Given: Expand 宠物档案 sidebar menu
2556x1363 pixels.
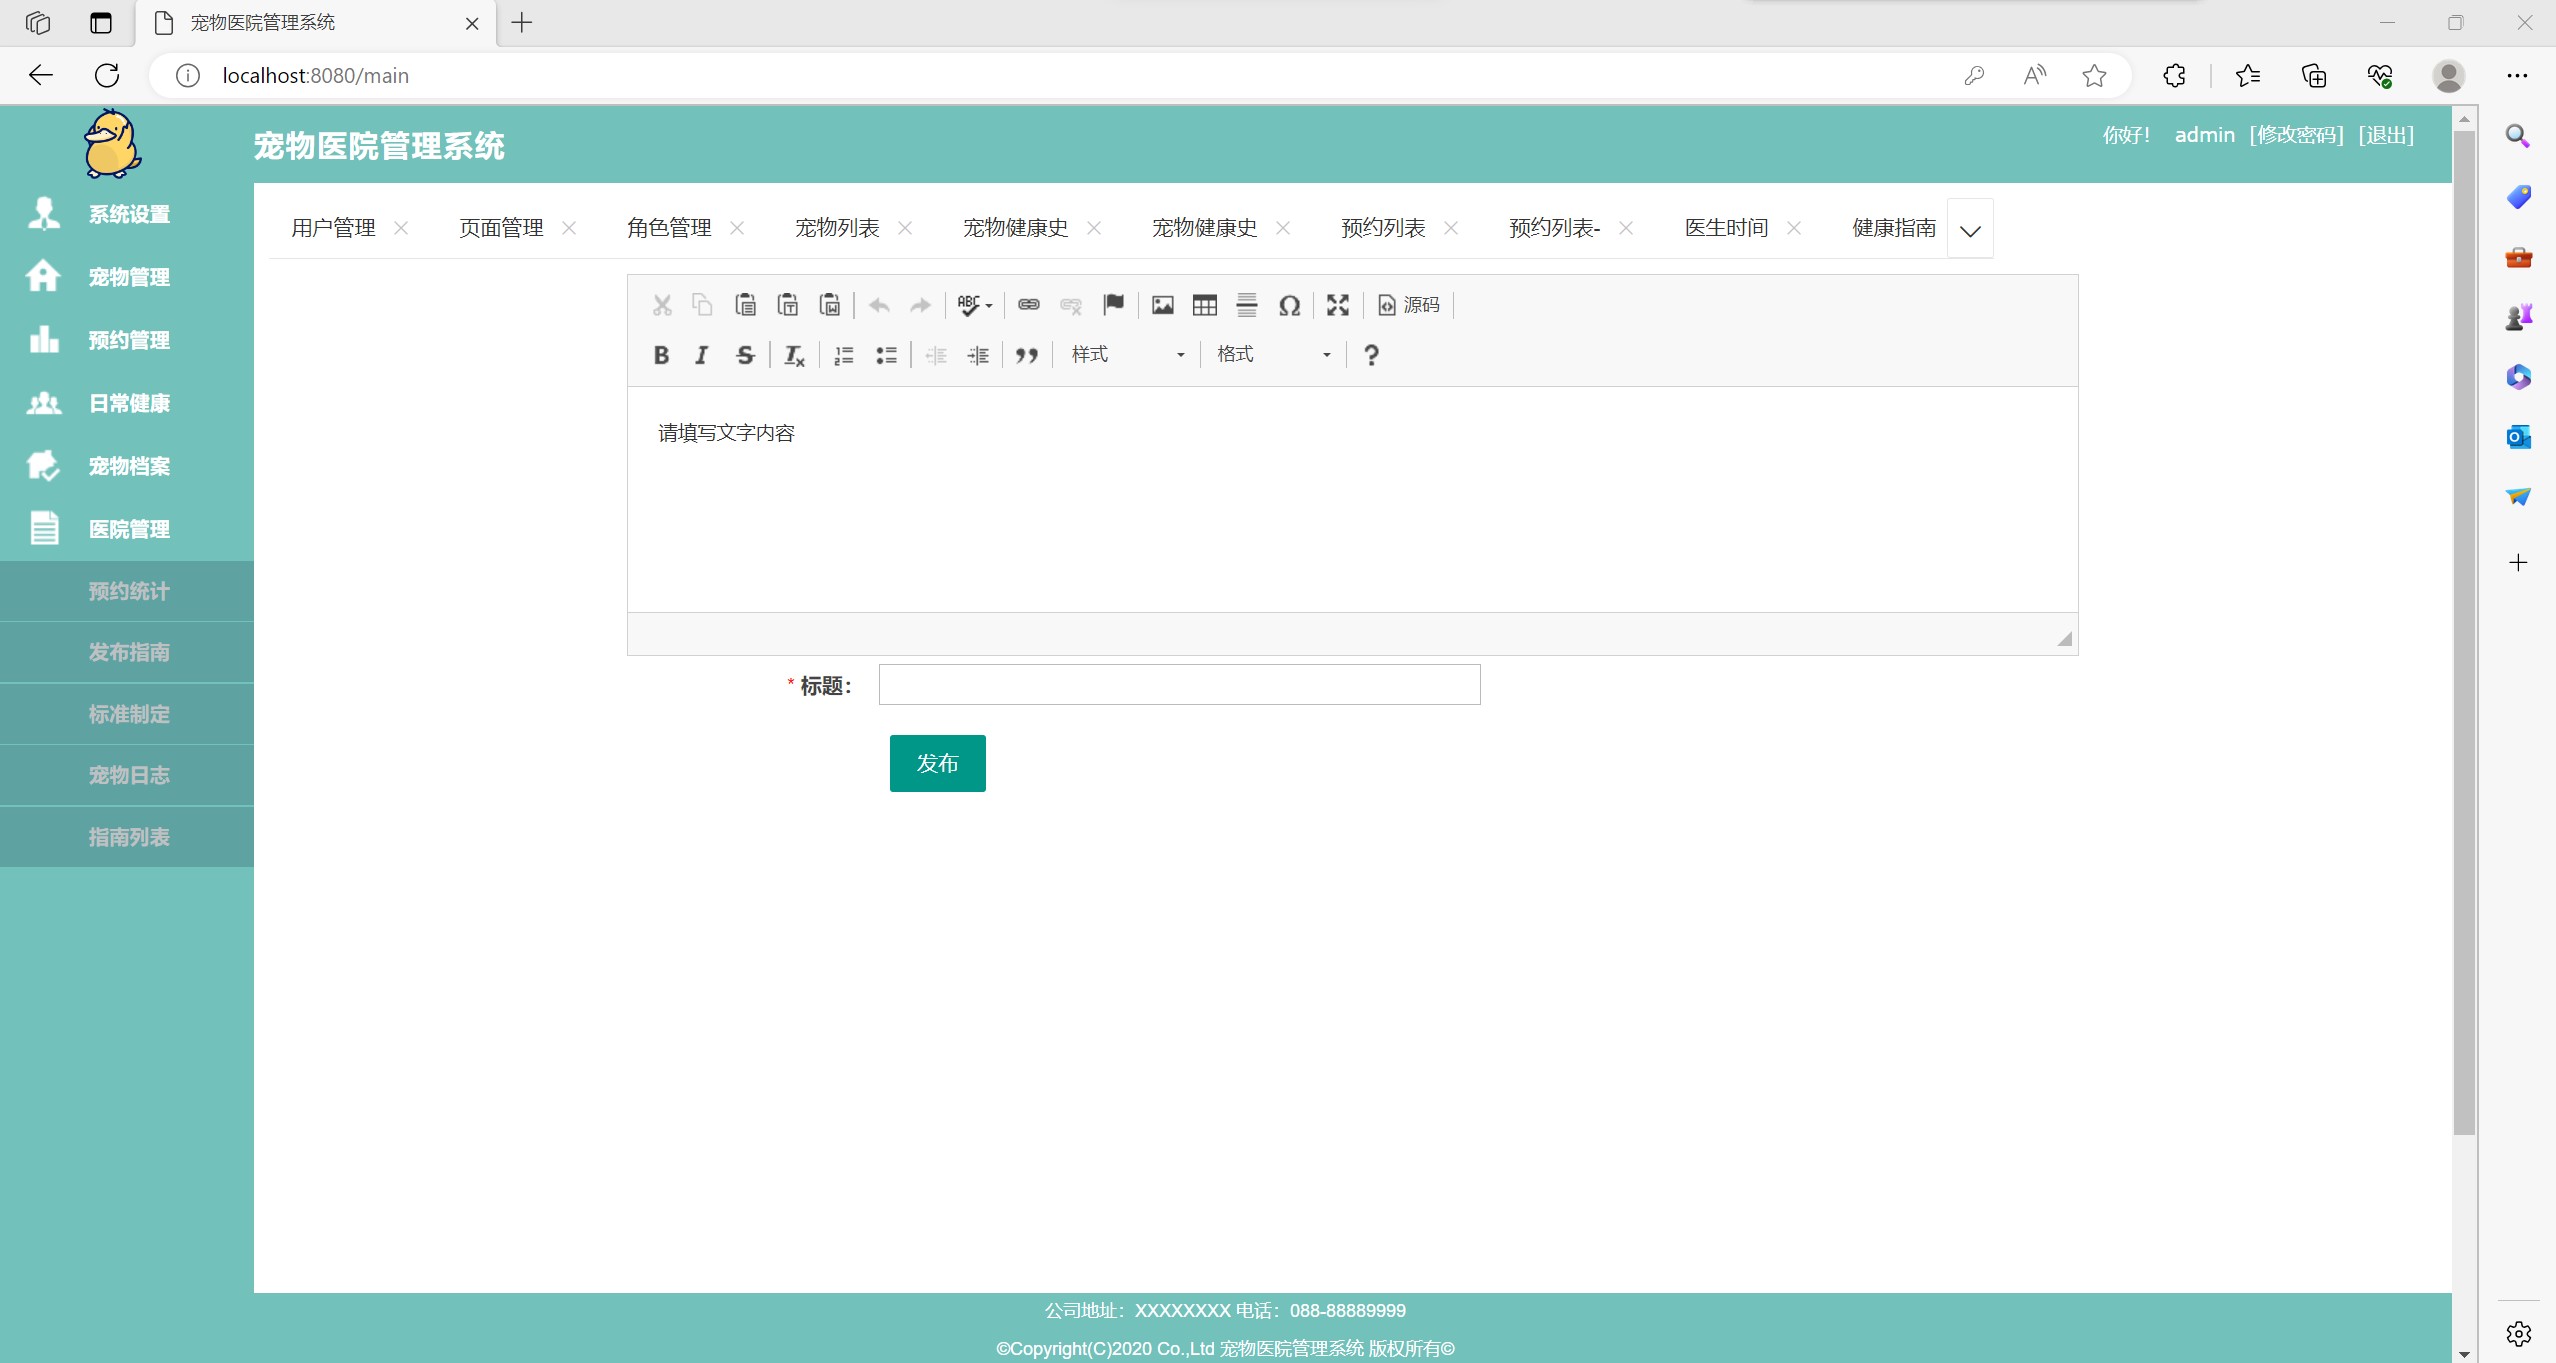Looking at the screenshot, I should coord(127,466).
